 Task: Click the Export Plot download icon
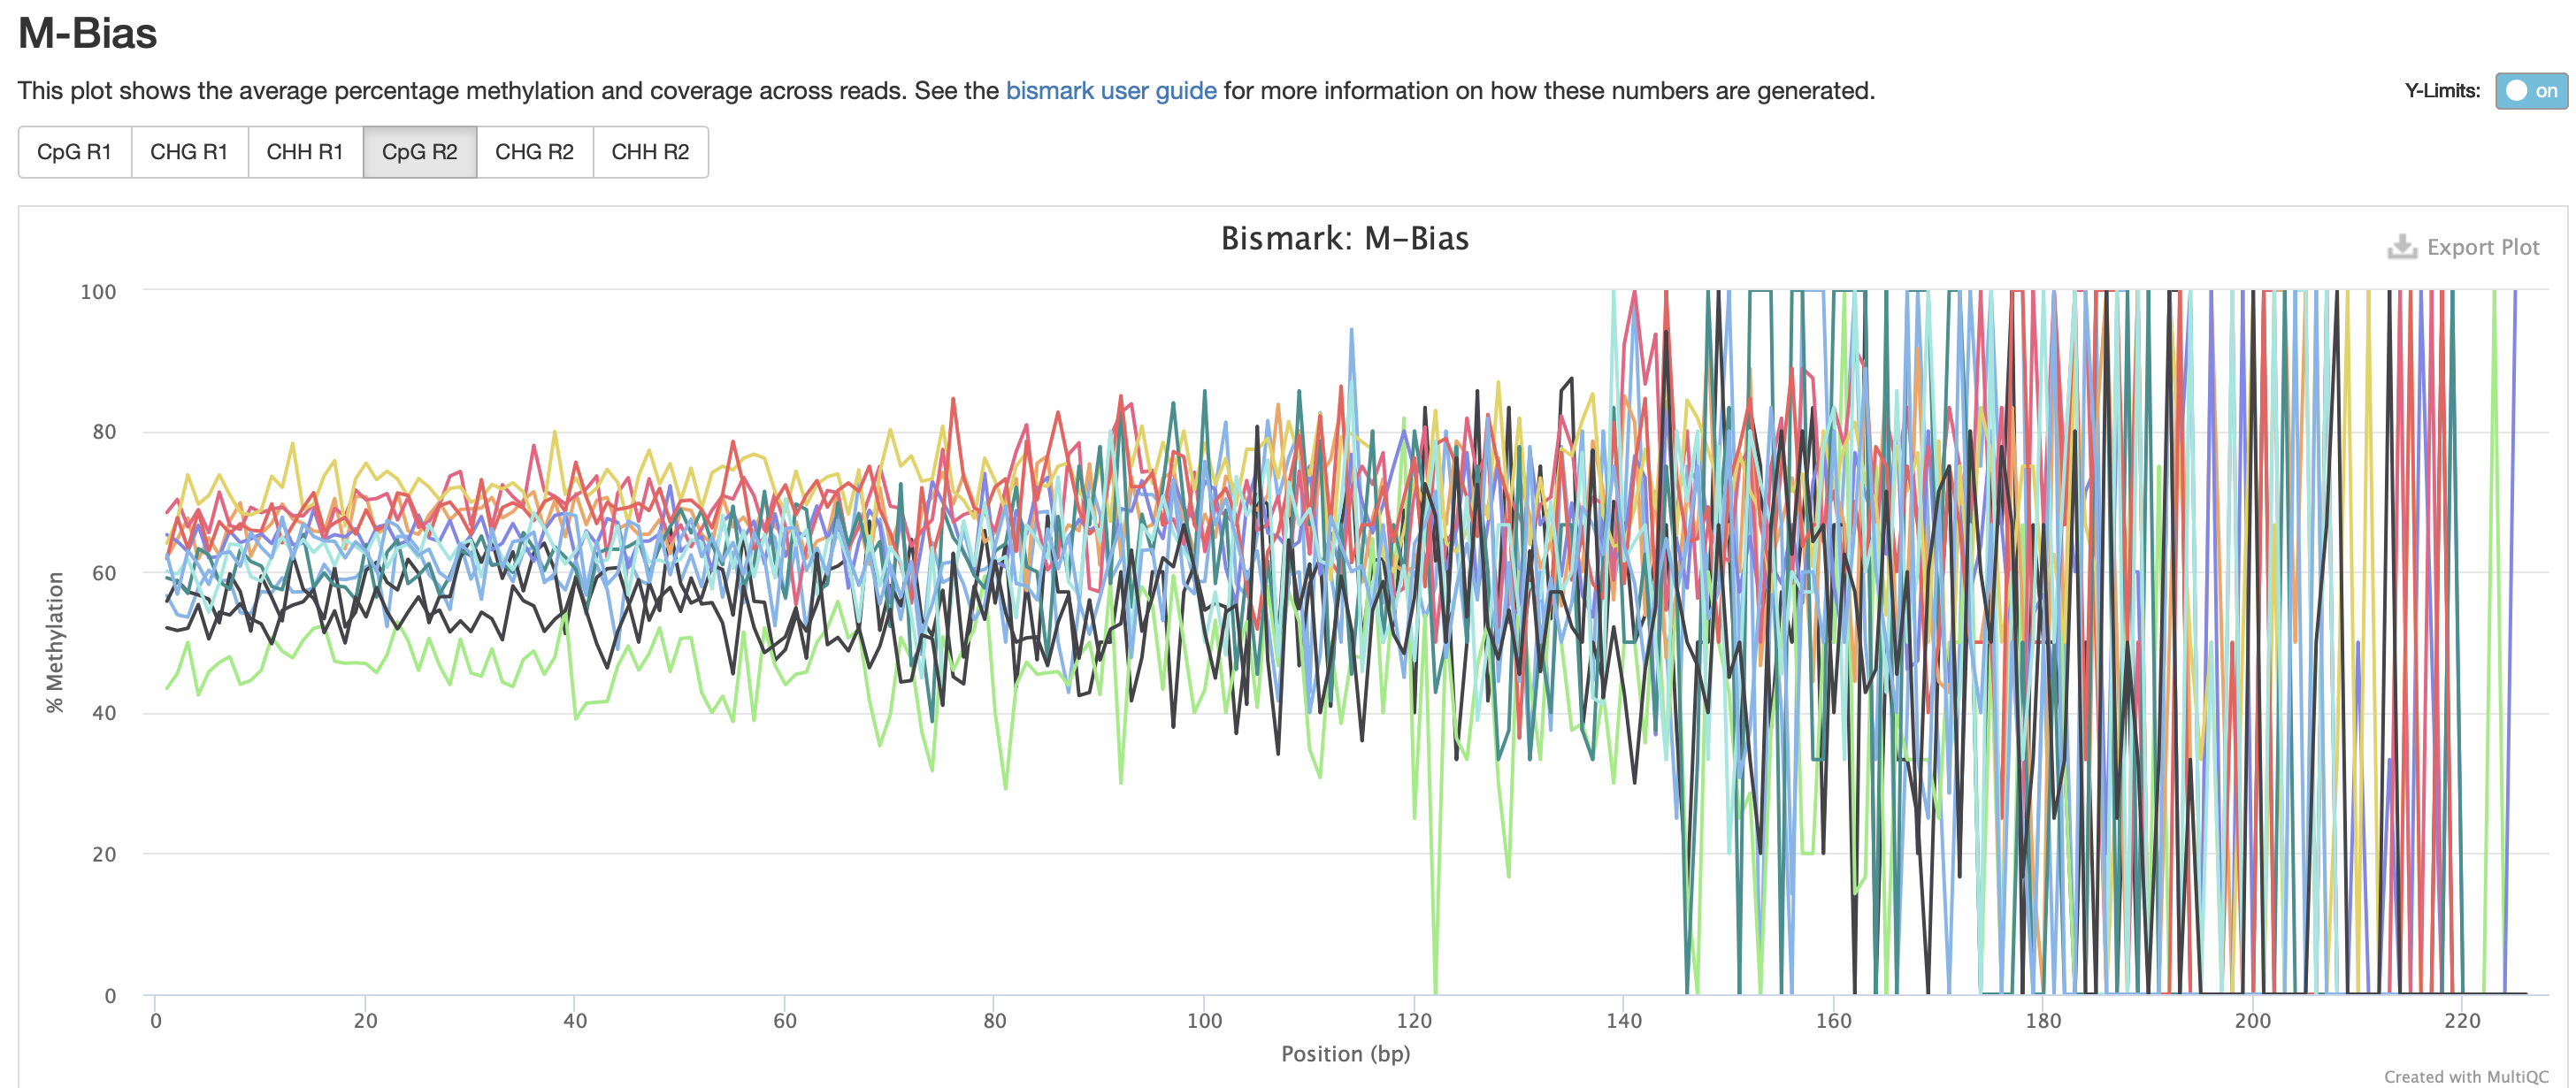pos(2402,247)
